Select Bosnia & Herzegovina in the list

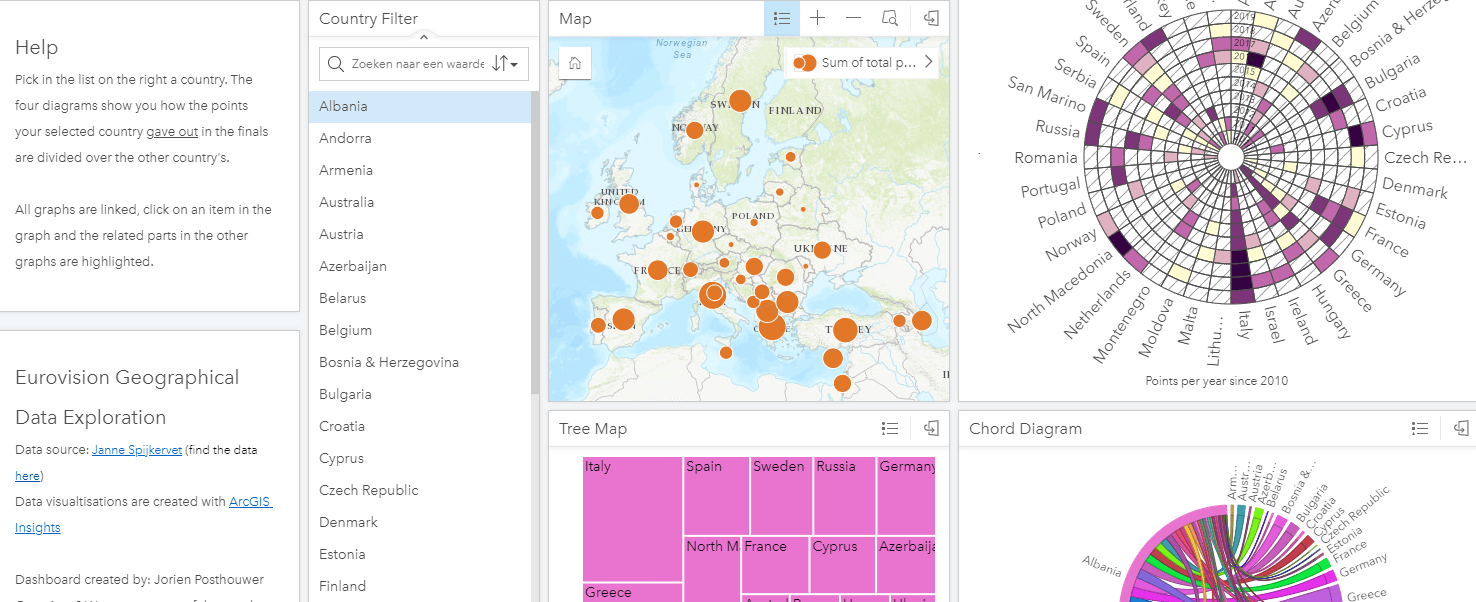coord(420,362)
